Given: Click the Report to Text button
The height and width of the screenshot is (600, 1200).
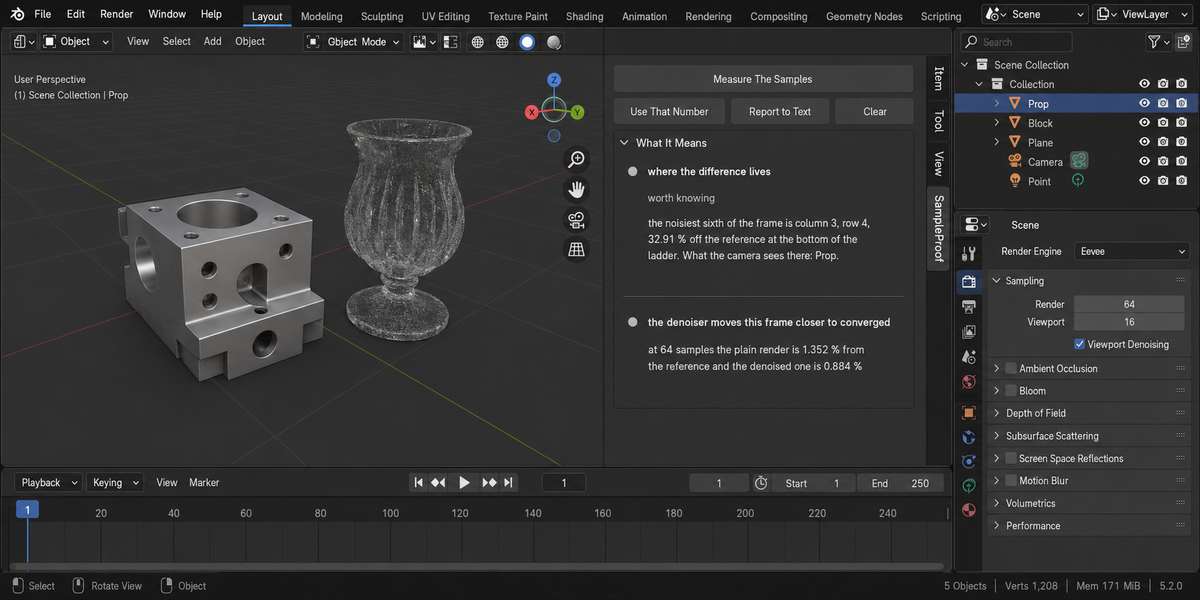Looking at the screenshot, I should point(780,112).
